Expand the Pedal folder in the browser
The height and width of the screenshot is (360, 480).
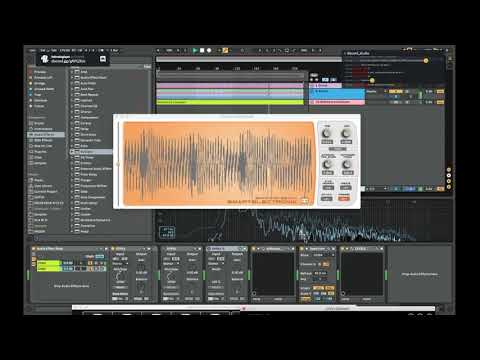72,231
